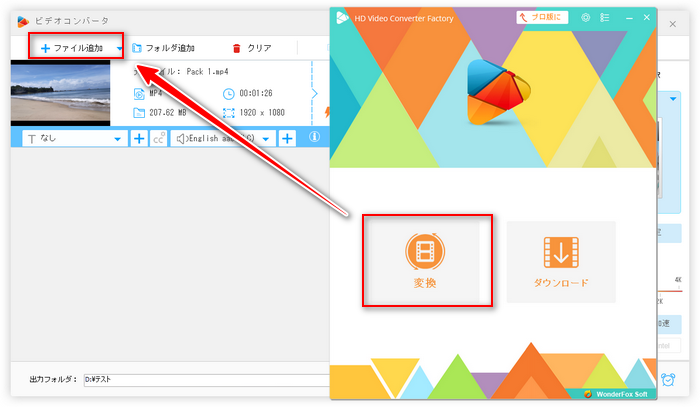
Task: Click the 変換 (Convert) tile in HD Video Converter Factory
Action: point(425,262)
